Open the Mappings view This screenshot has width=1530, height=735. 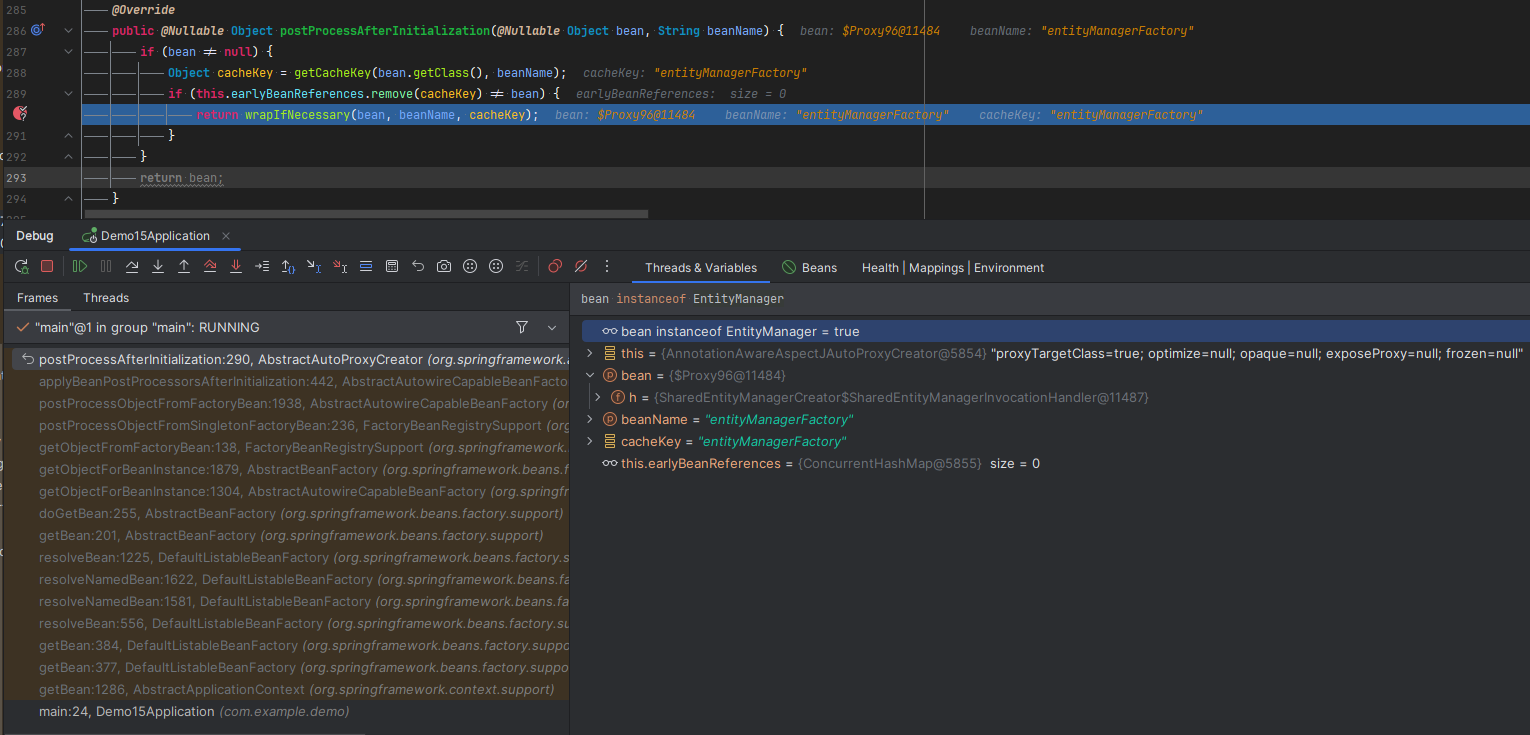click(936, 268)
